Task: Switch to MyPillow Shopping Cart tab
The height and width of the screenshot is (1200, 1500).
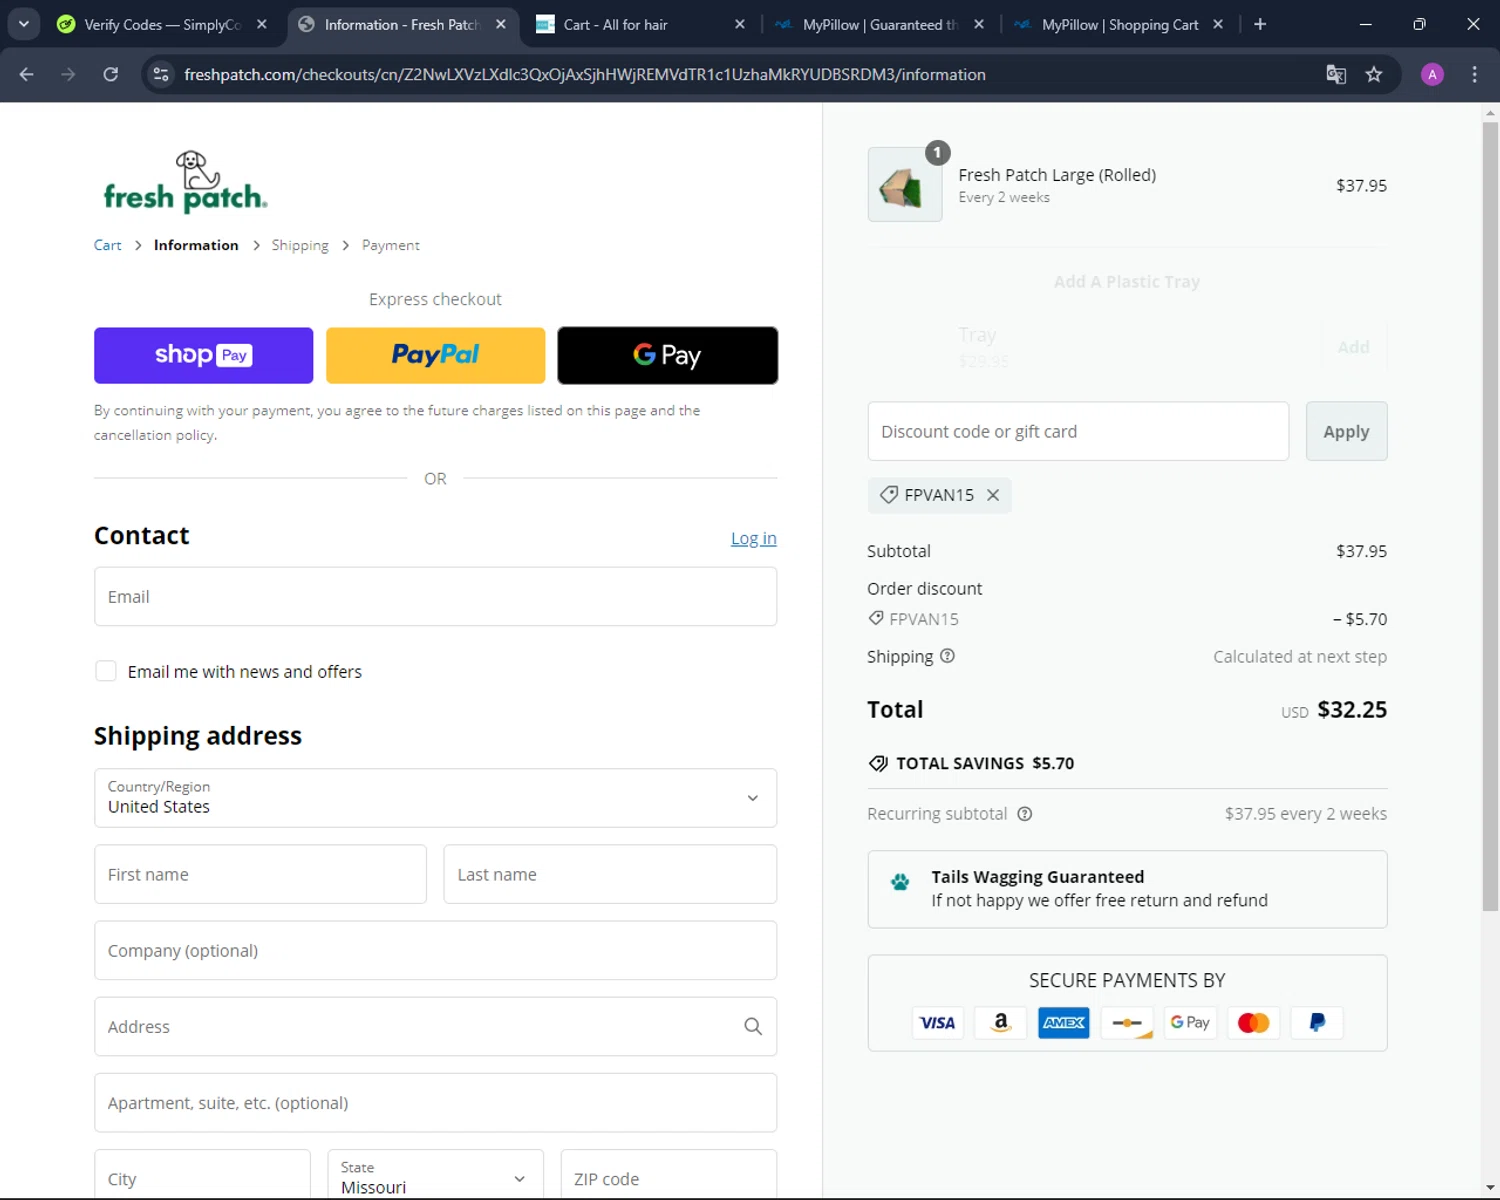Action: coord(1119,24)
